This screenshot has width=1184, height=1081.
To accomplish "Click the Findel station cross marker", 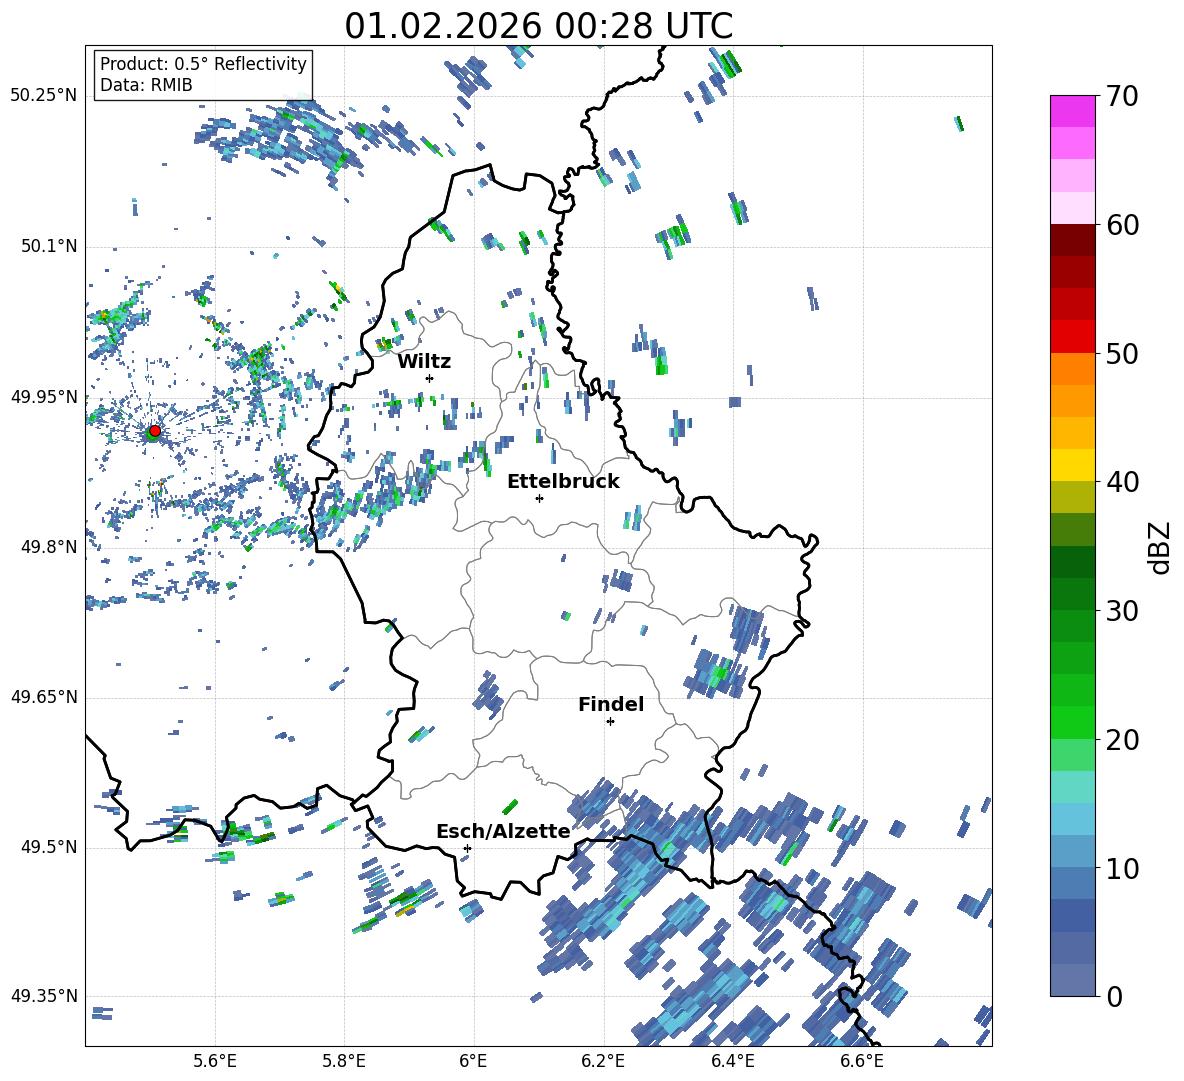I will point(610,721).
